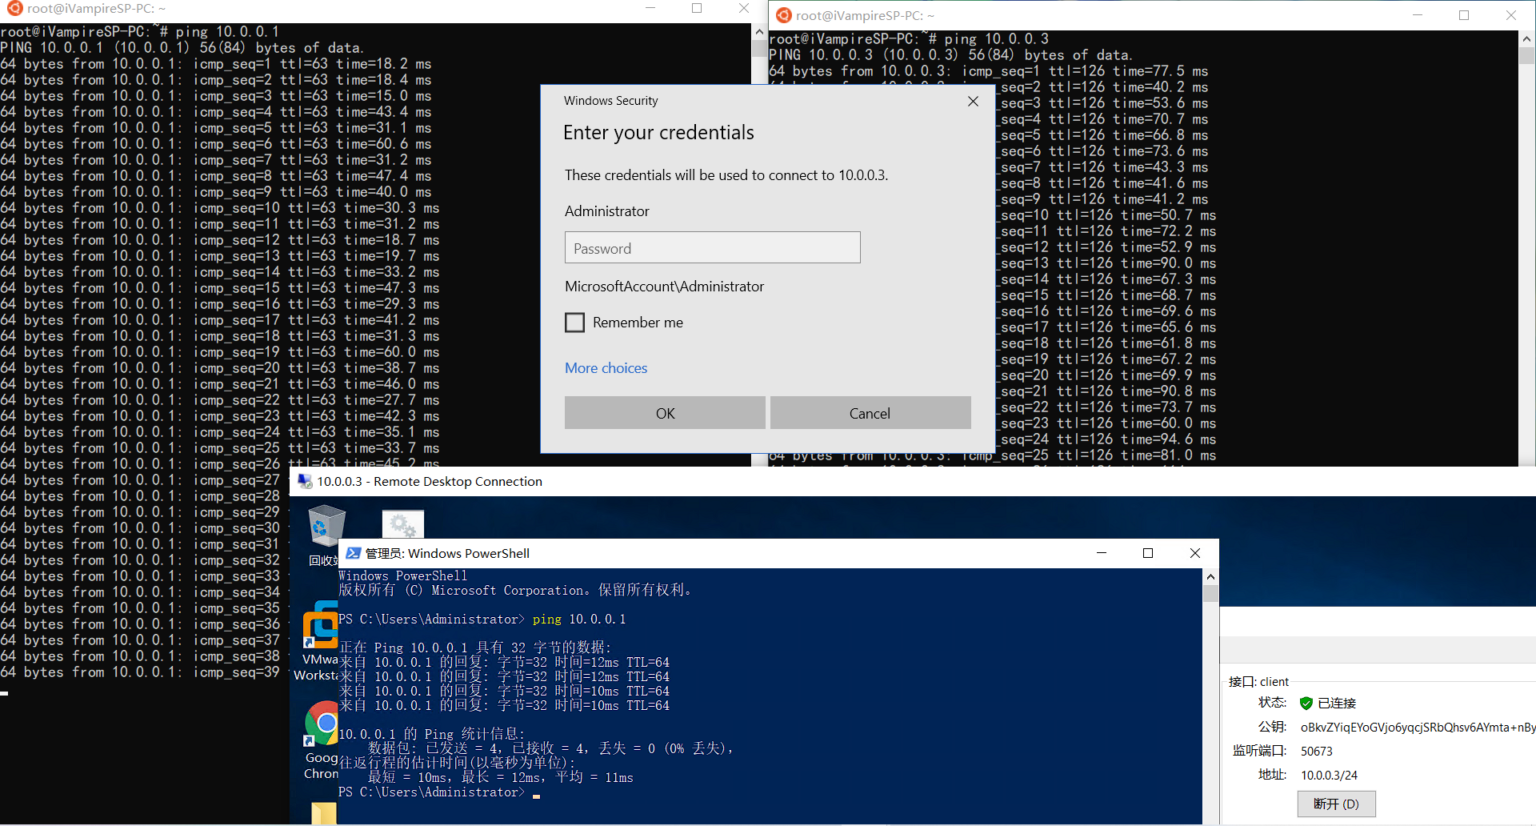
Task: Maximize the PowerShell window
Action: 1148,553
